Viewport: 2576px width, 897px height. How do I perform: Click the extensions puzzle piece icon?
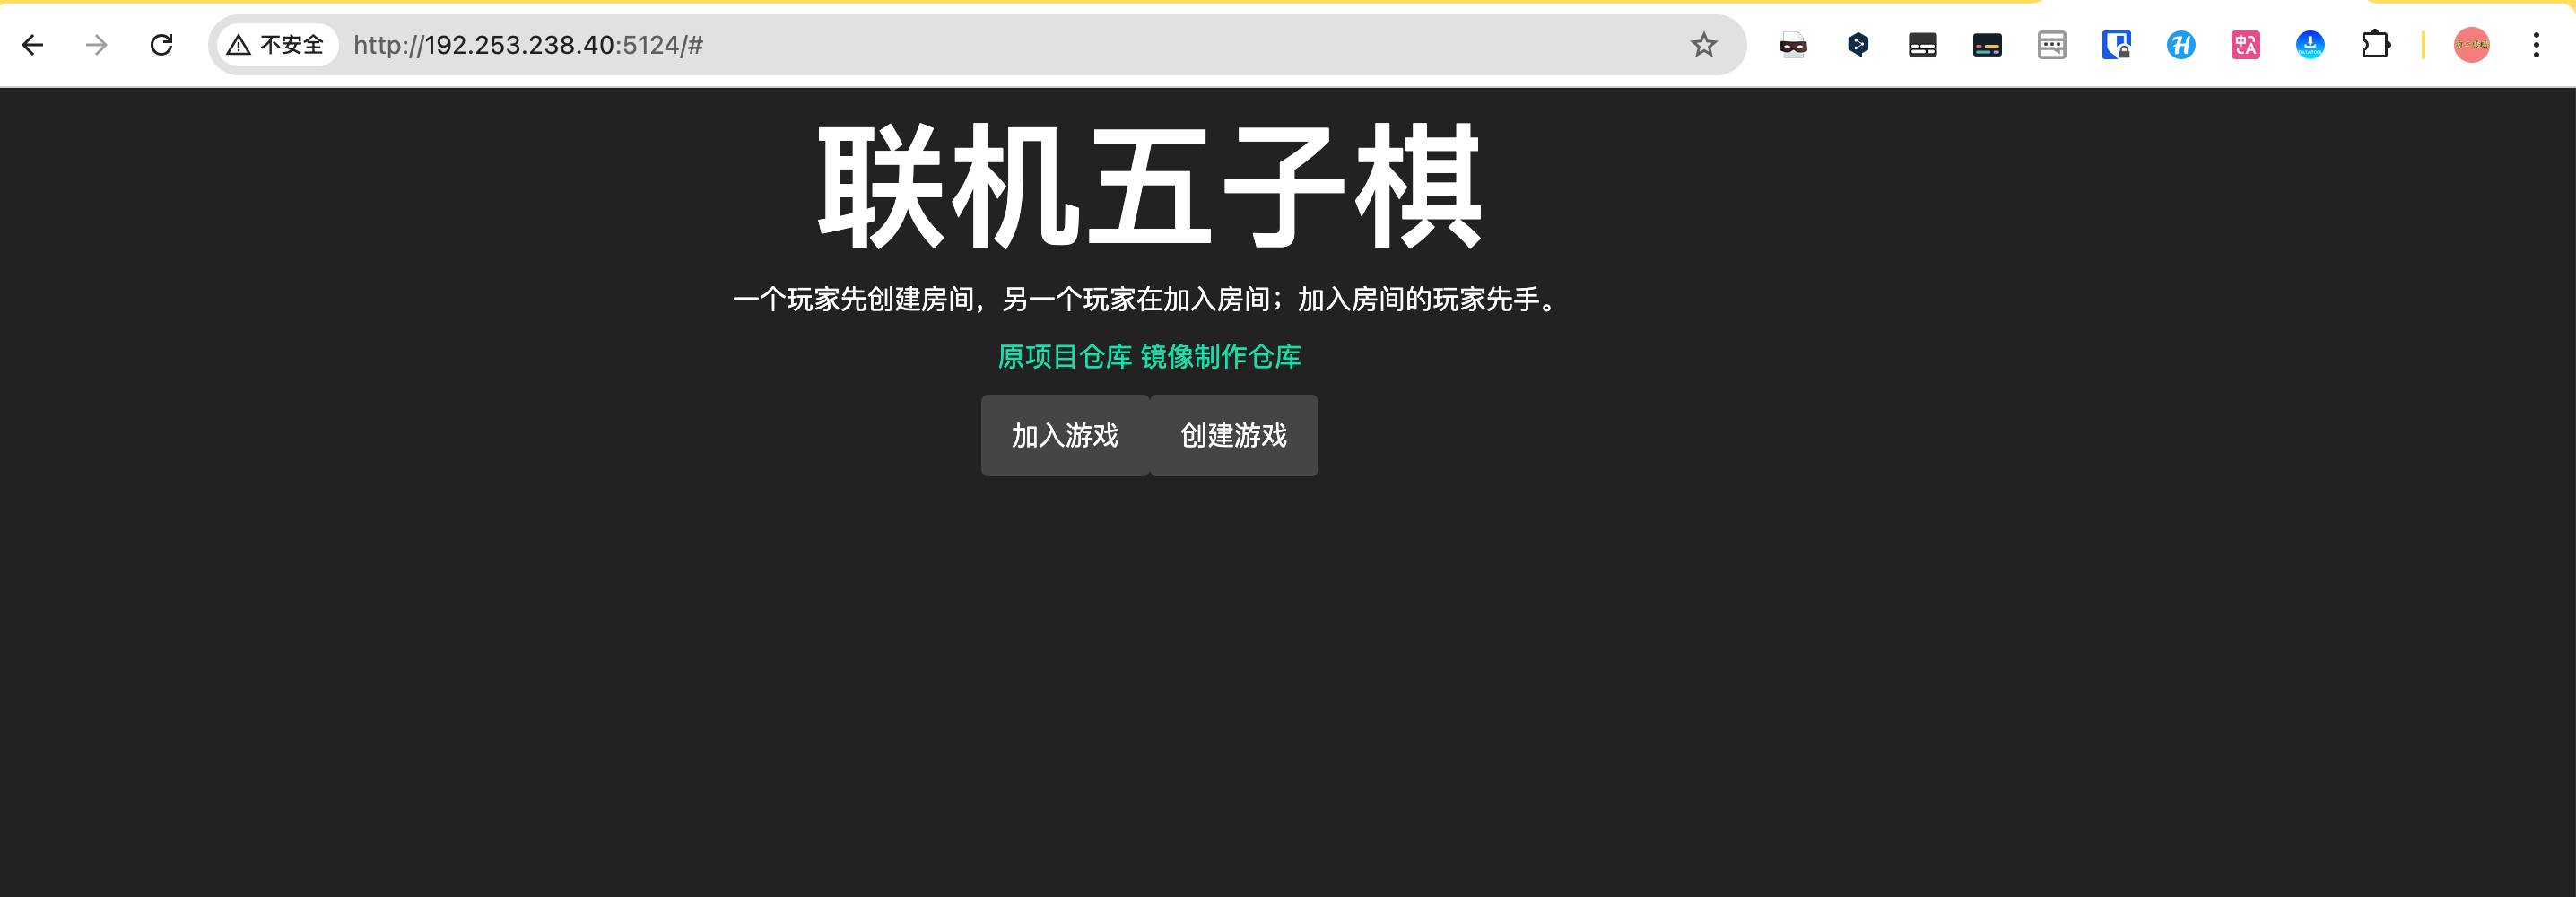click(2377, 45)
